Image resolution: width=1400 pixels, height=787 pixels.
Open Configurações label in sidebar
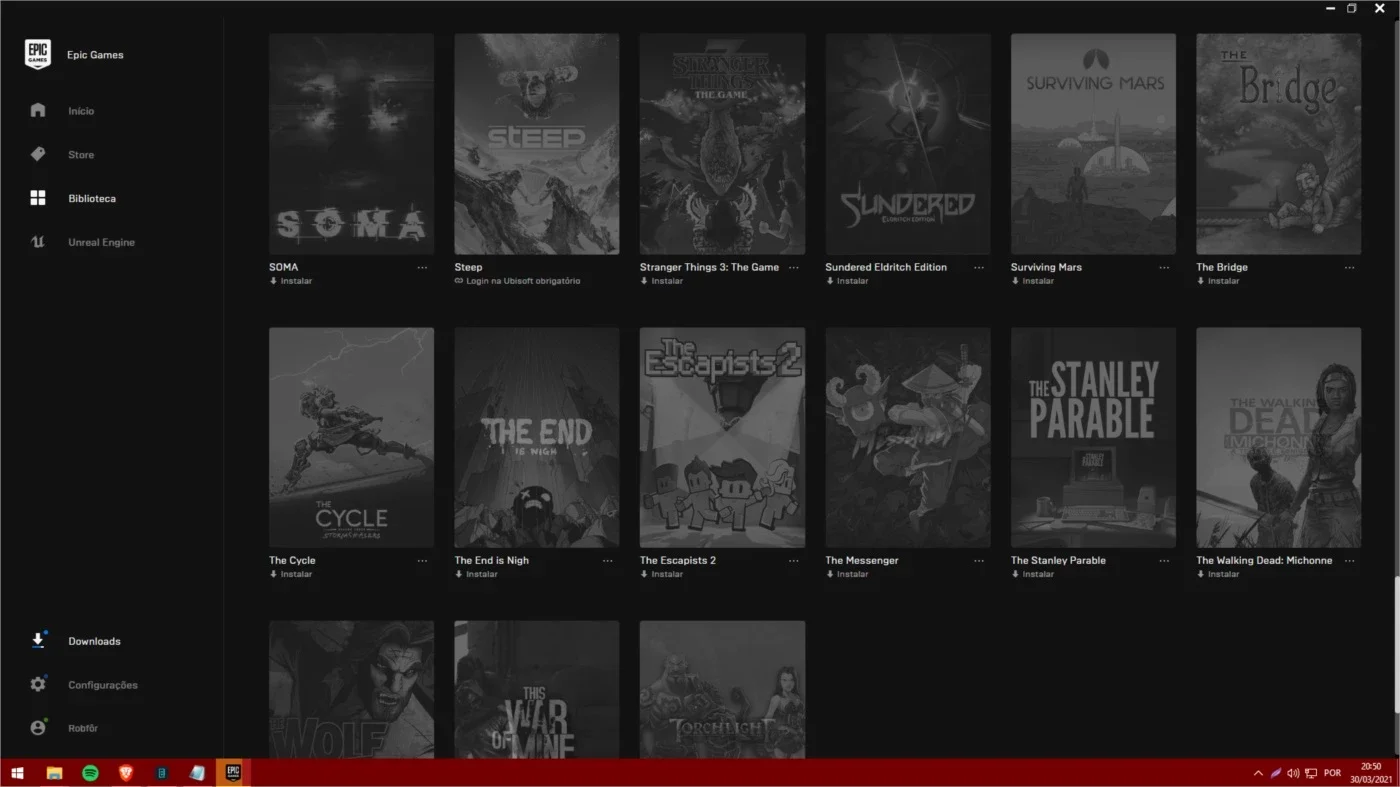pos(103,685)
